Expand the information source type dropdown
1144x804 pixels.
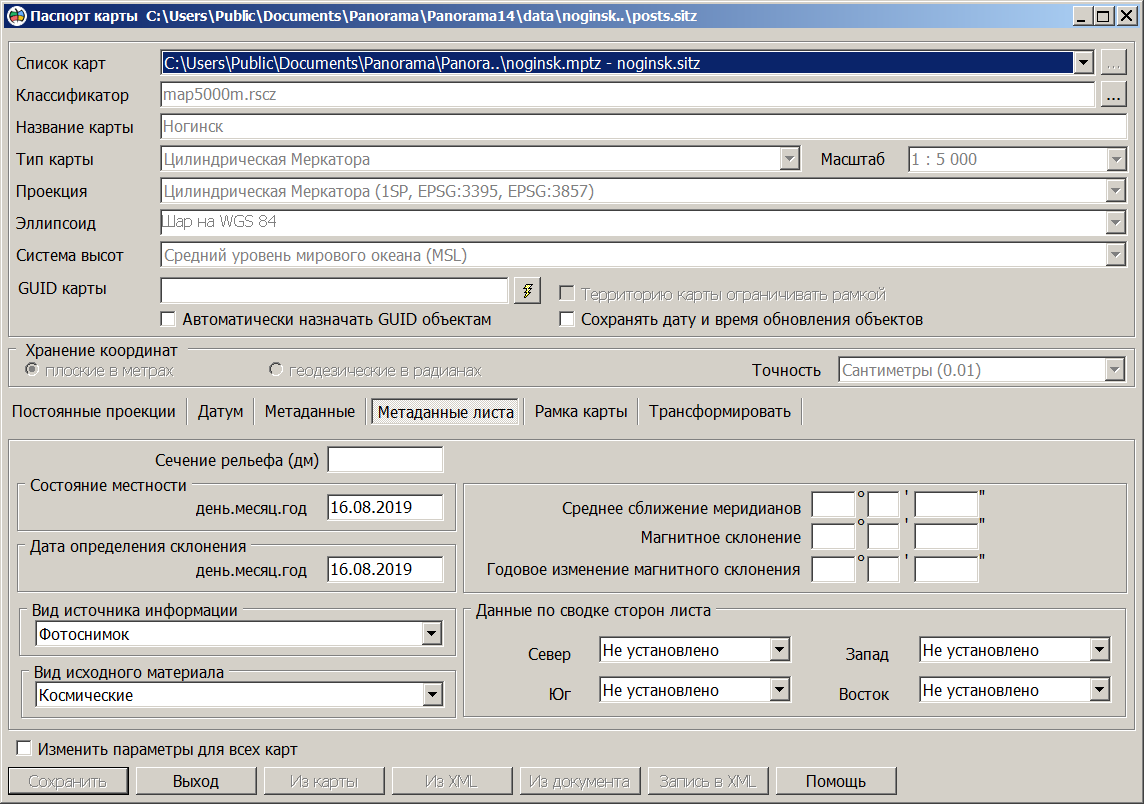point(432,633)
